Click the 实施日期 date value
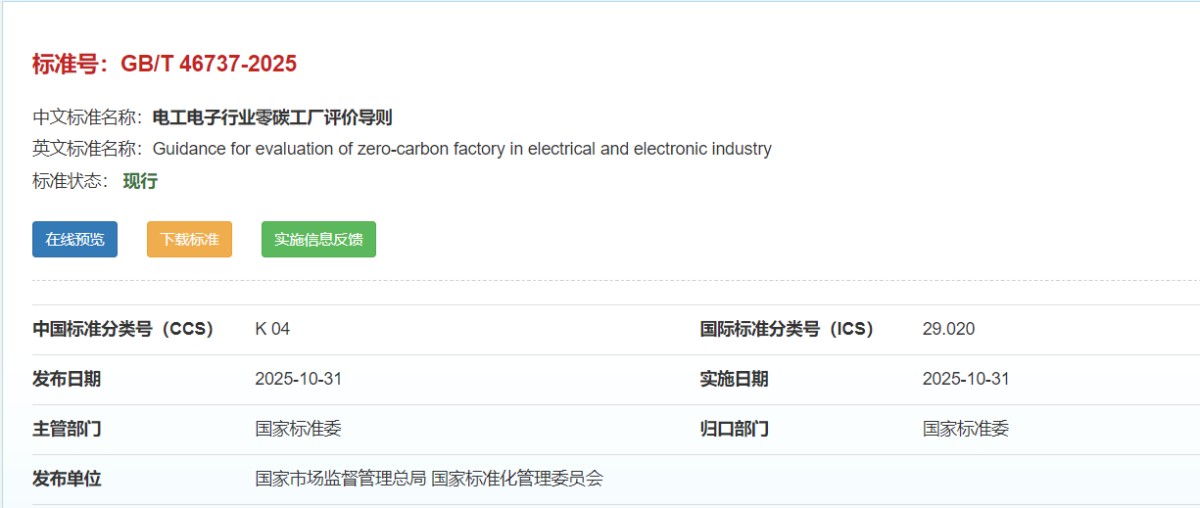This screenshot has width=1200, height=508. click(x=965, y=379)
